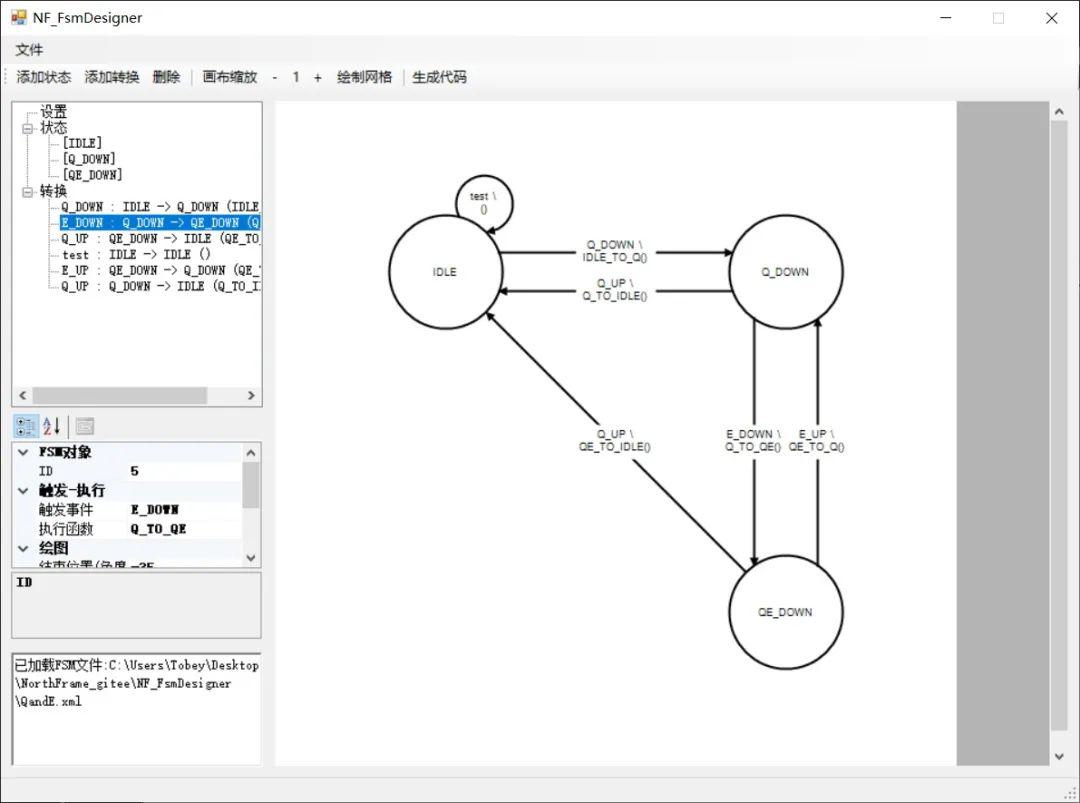This screenshot has height=803, width=1080.
Task: Click the Q_UP \ Q_TO_IDLE() transition label
Action: (614, 289)
